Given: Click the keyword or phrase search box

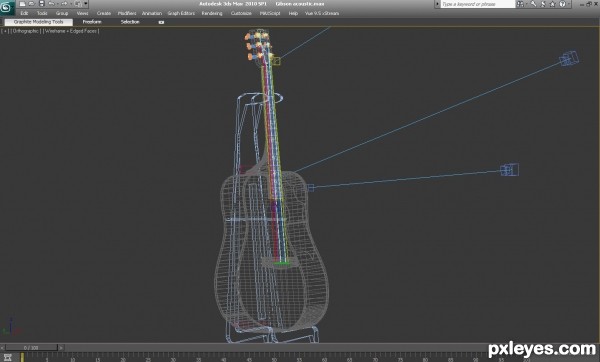Looking at the screenshot, I should point(477,4).
